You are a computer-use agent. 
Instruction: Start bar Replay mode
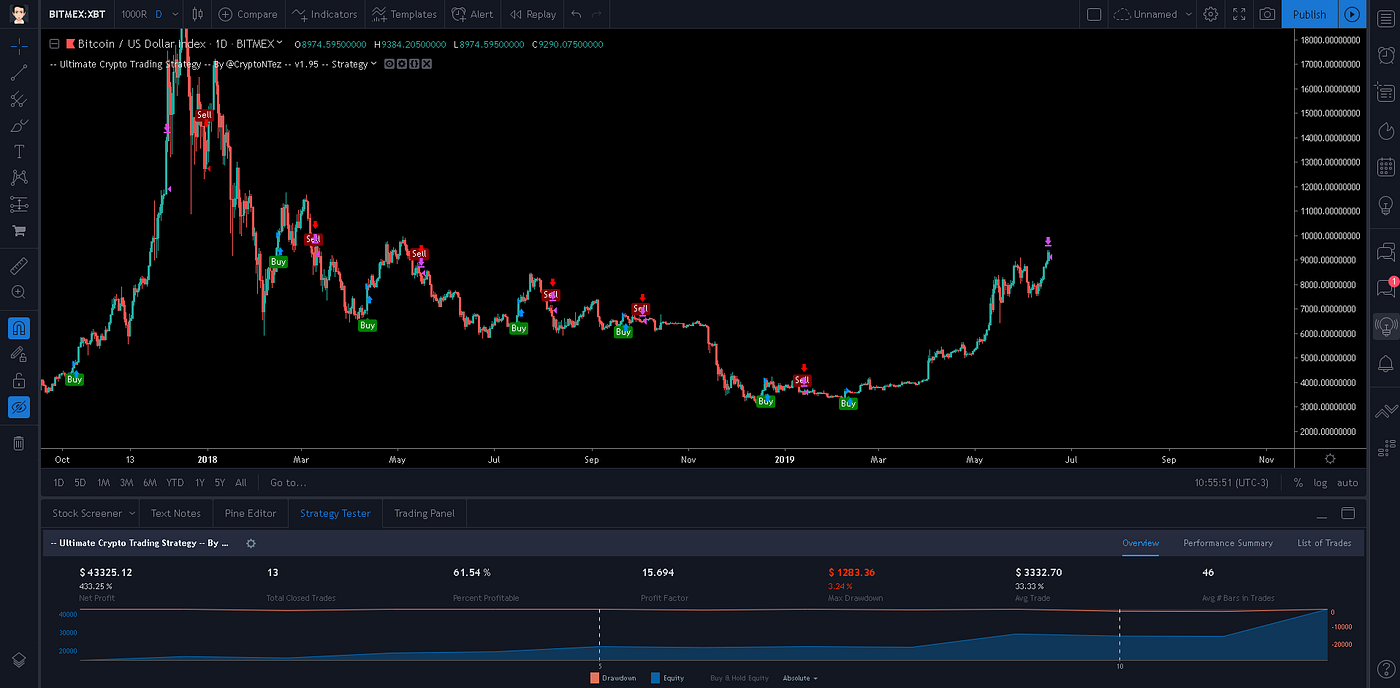(x=532, y=14)
